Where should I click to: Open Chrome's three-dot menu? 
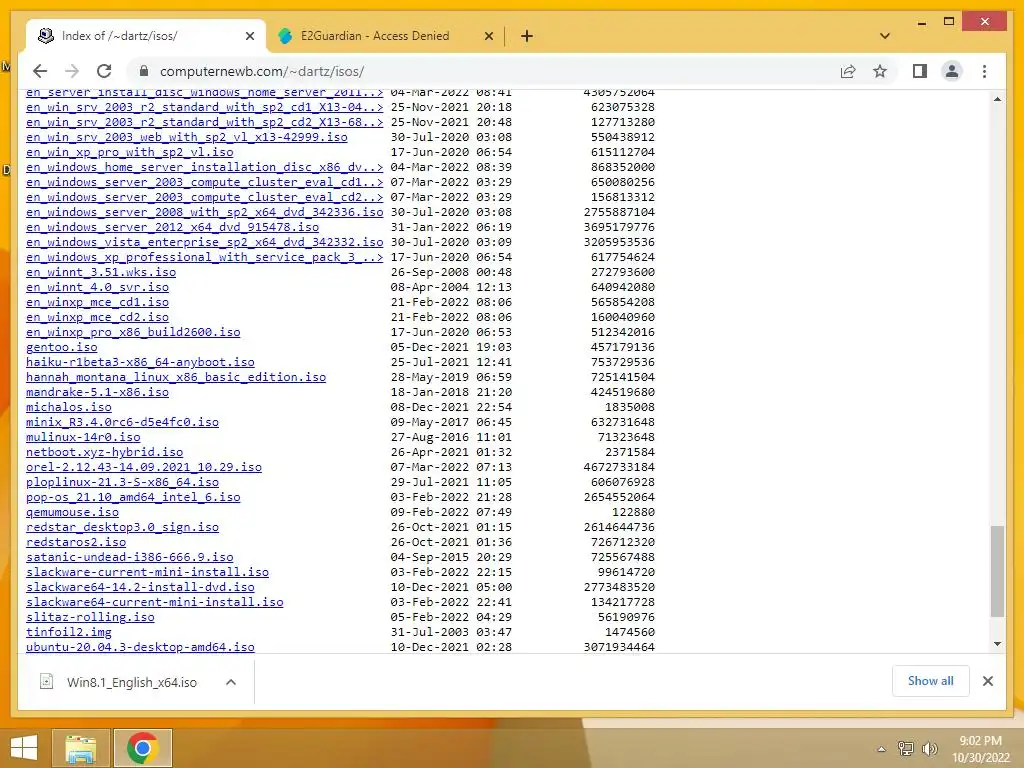(984, 71)
